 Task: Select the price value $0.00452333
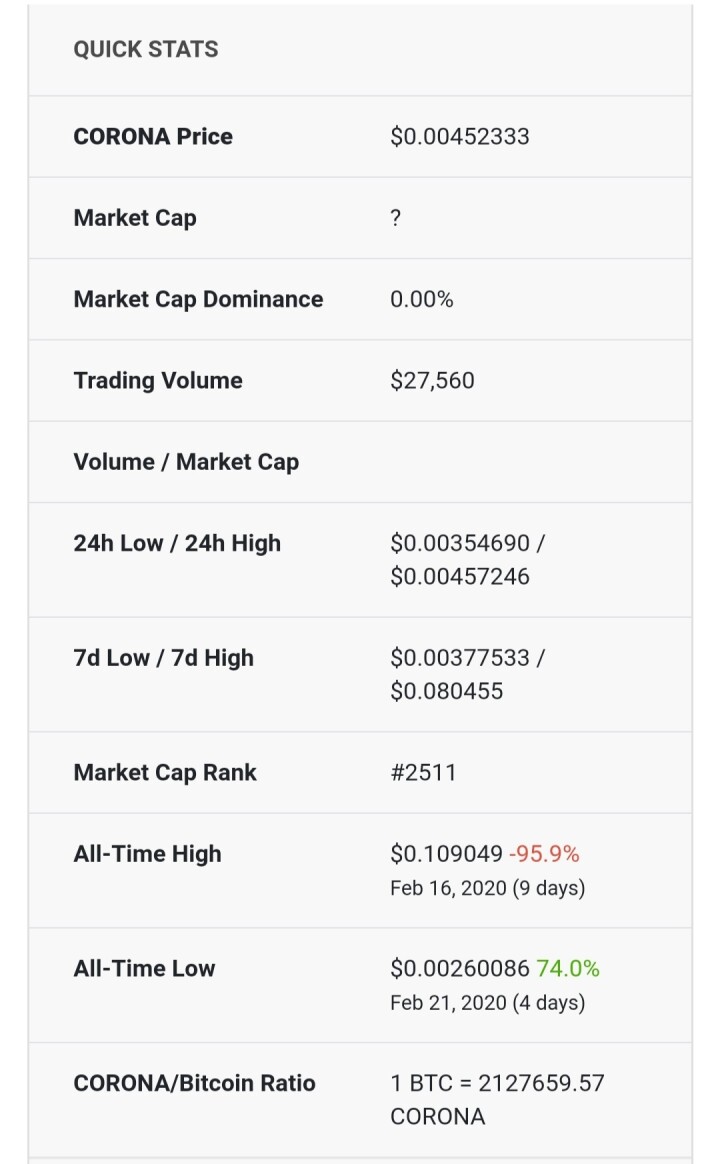460,137
